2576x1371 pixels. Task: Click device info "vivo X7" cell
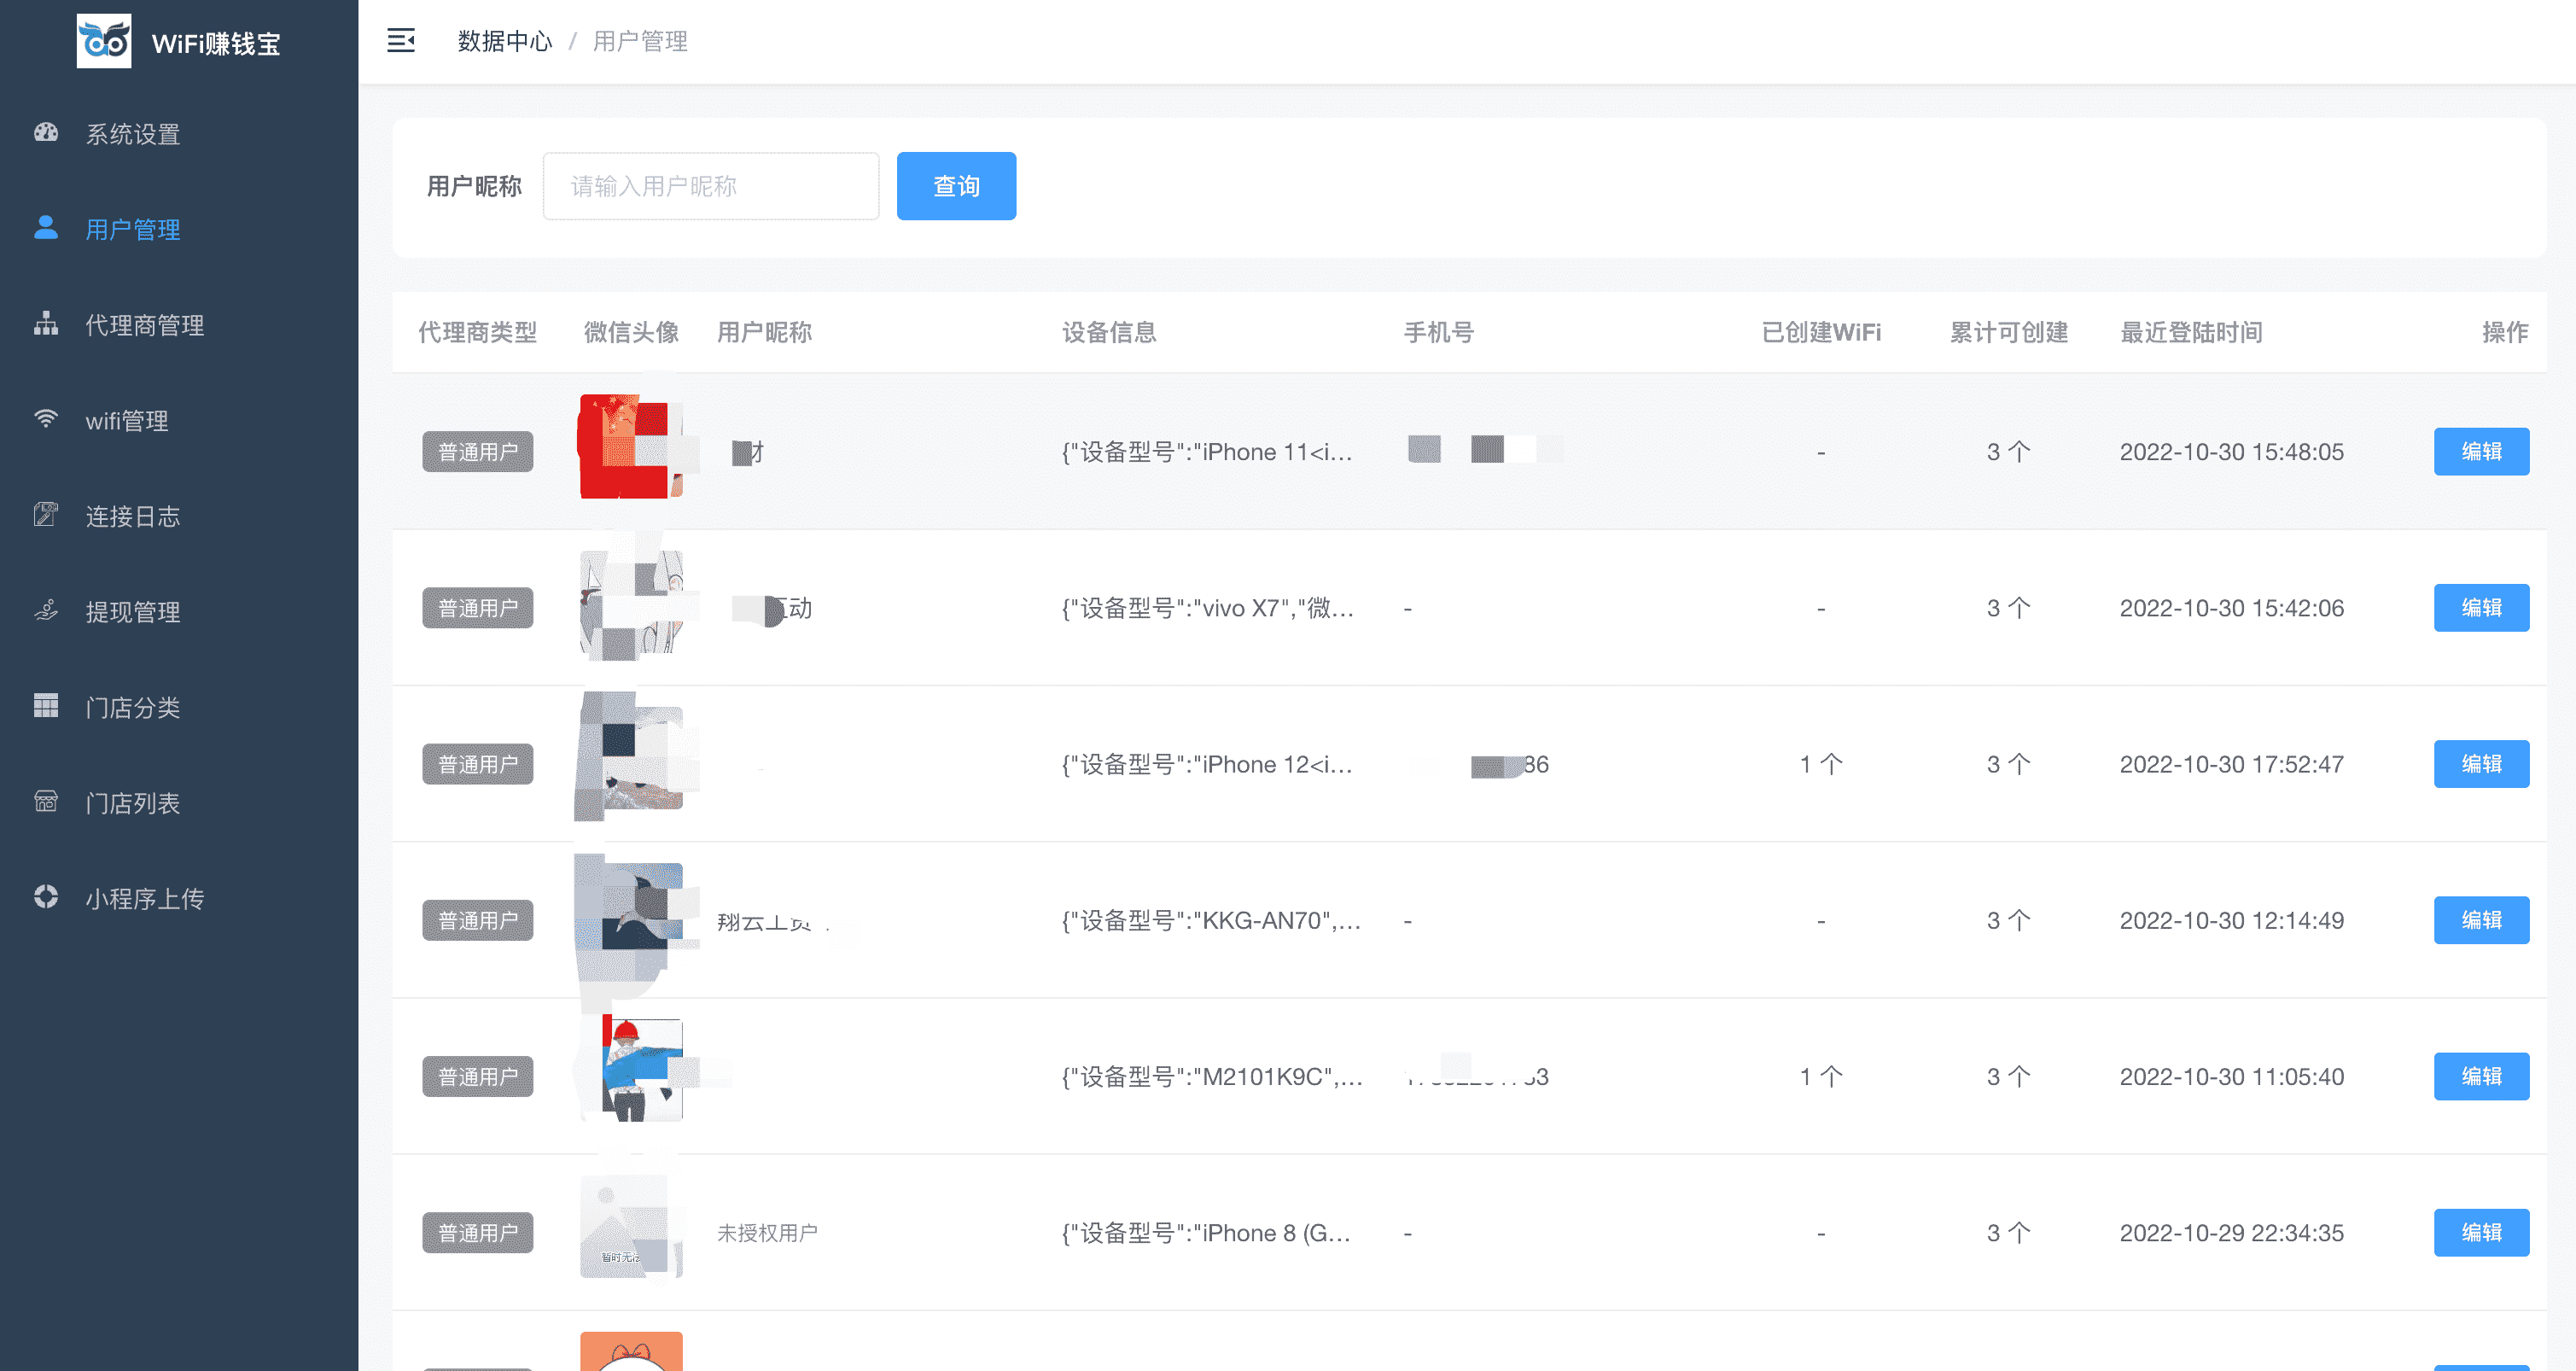pos(1208,608)
